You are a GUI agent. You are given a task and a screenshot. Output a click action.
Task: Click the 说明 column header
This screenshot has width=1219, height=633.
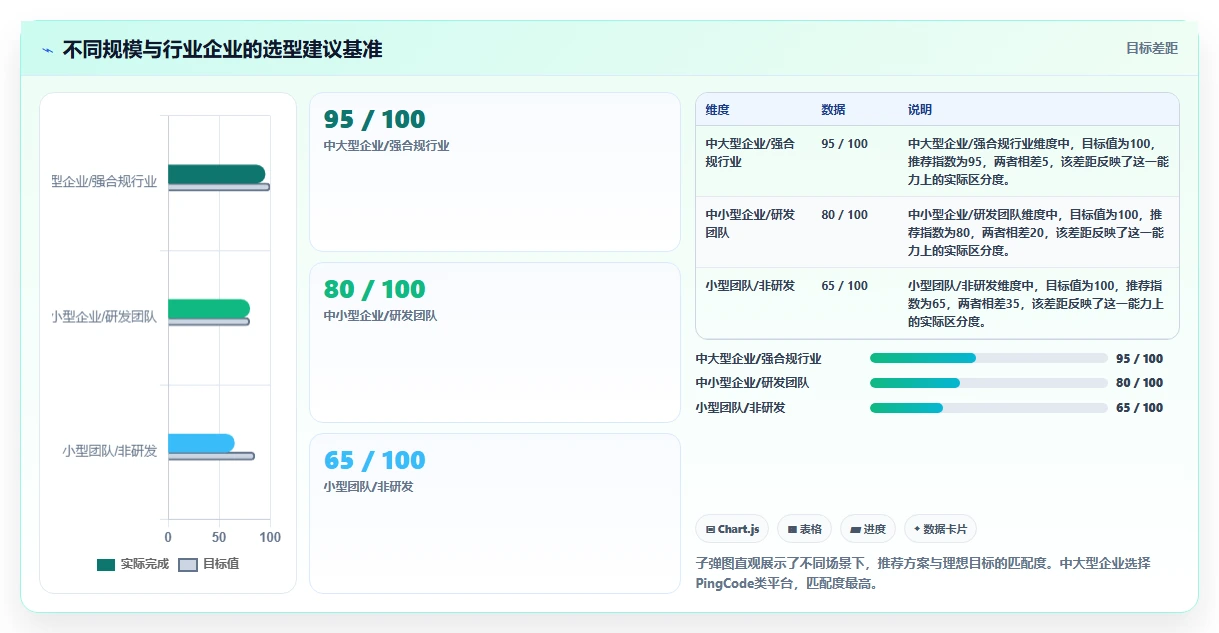pos(920,110)
